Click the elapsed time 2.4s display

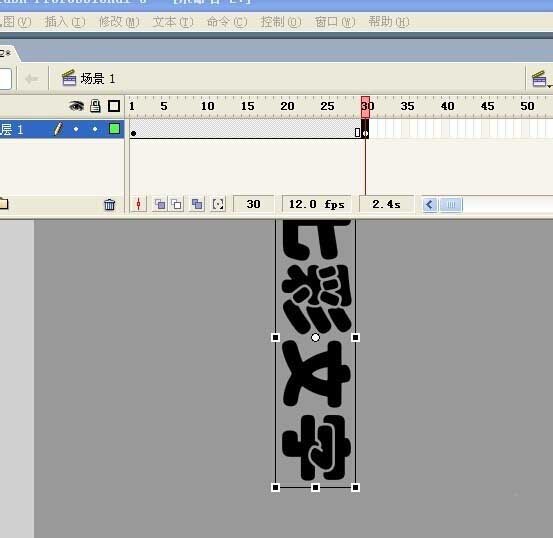pyautogui.click(x=387, y=204)
